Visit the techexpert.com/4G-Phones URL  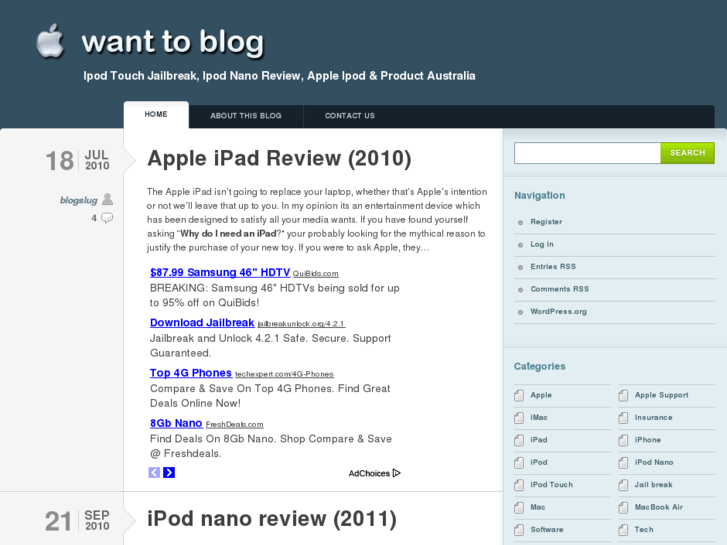[x=284, y=374]
